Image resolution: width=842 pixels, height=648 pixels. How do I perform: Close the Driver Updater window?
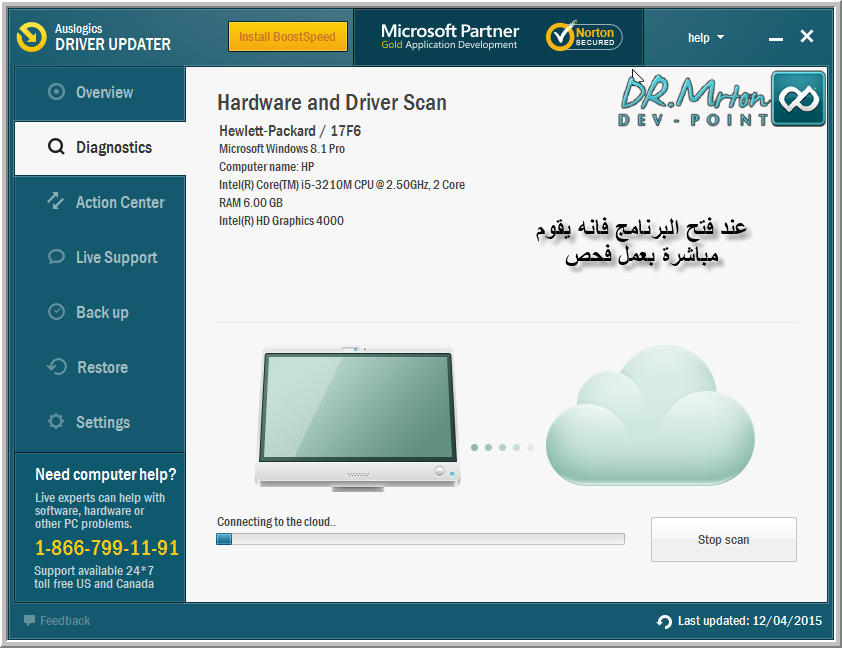pyautogui.click(x=807, y=37)
